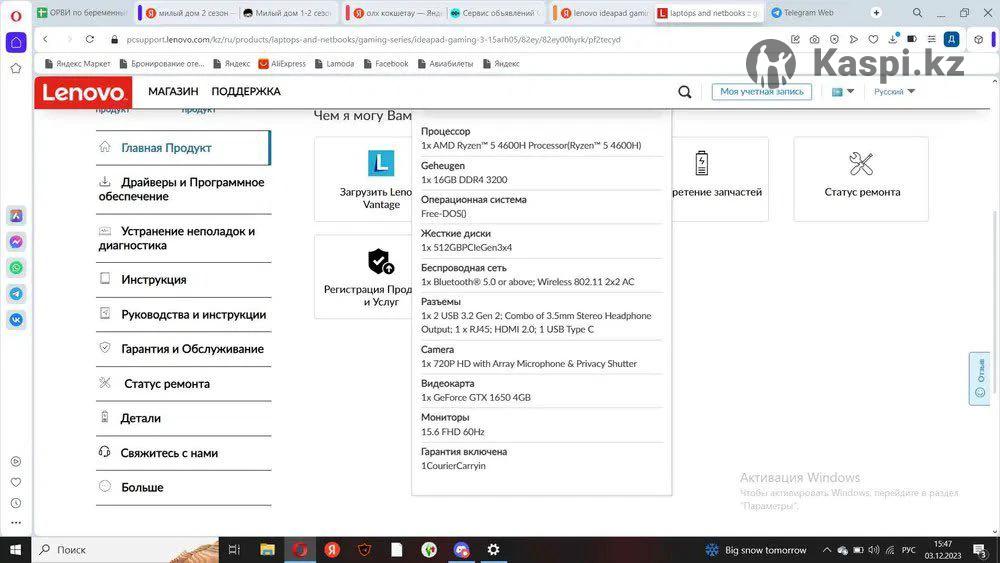Open AliExpress bookmark
The width and height of the screenshot is (1000, 563).
[282, 64]
